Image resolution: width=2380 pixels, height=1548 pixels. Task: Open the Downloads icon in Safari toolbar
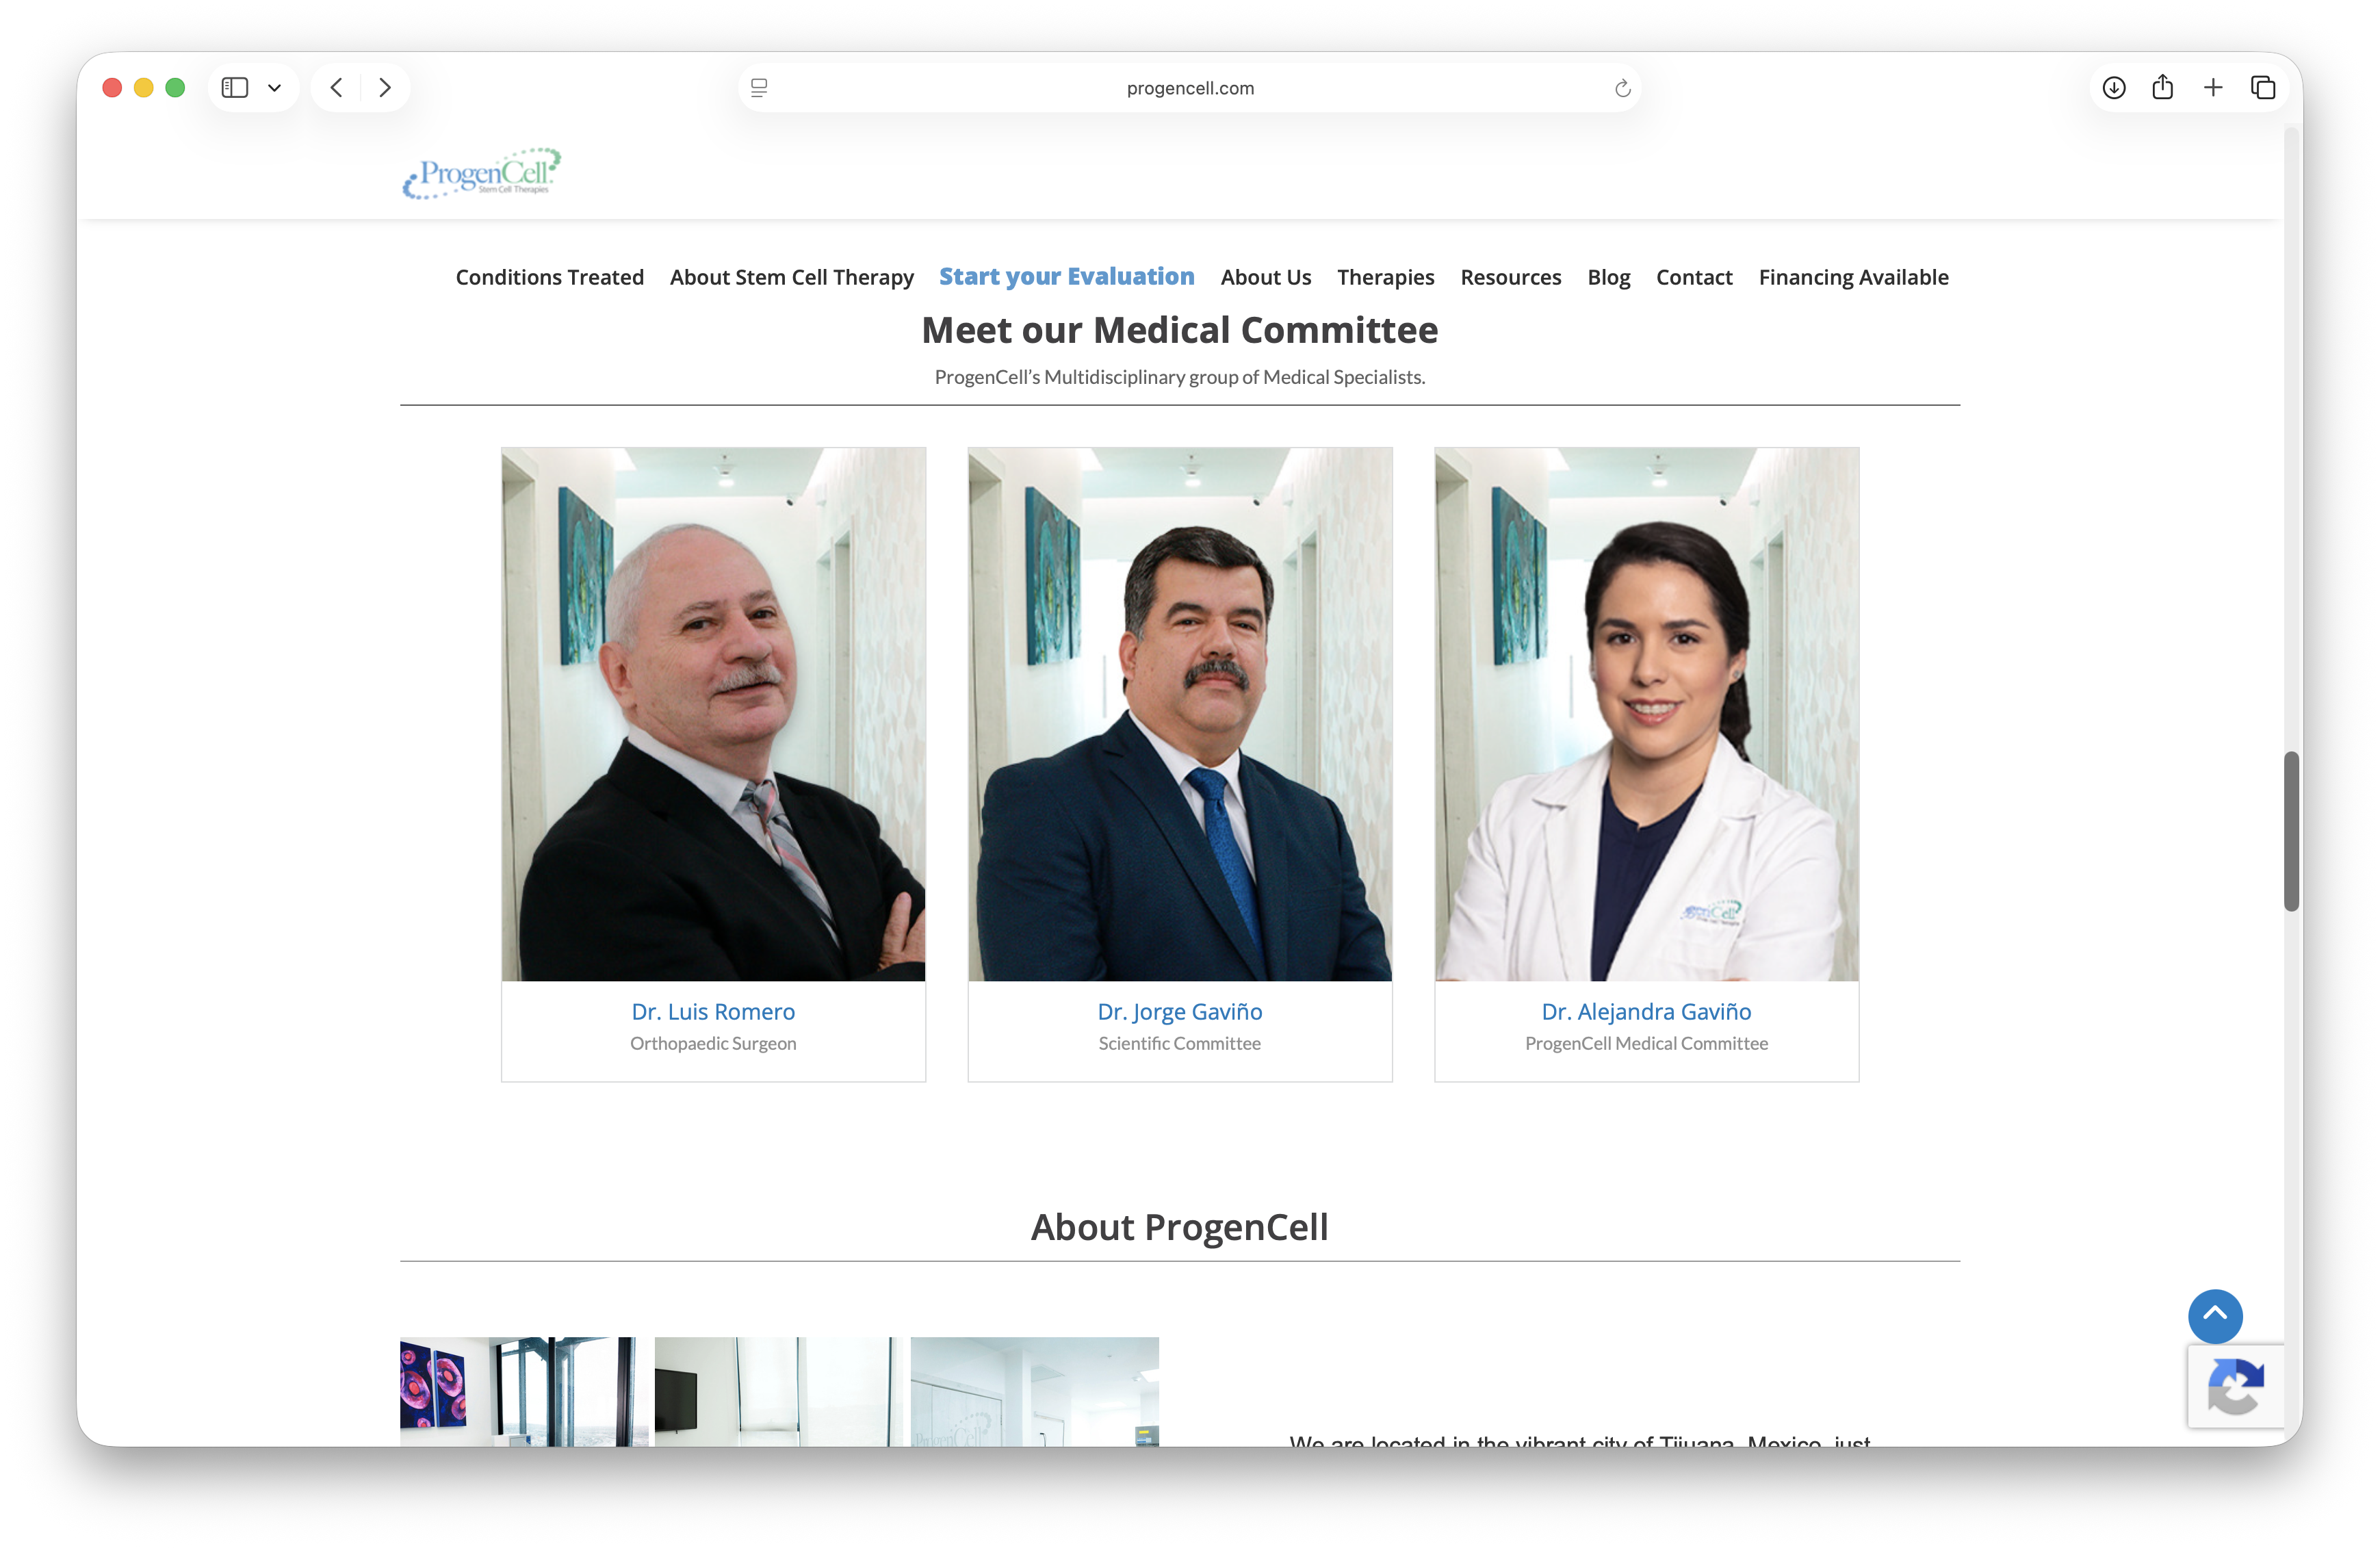click(2113, 88)
